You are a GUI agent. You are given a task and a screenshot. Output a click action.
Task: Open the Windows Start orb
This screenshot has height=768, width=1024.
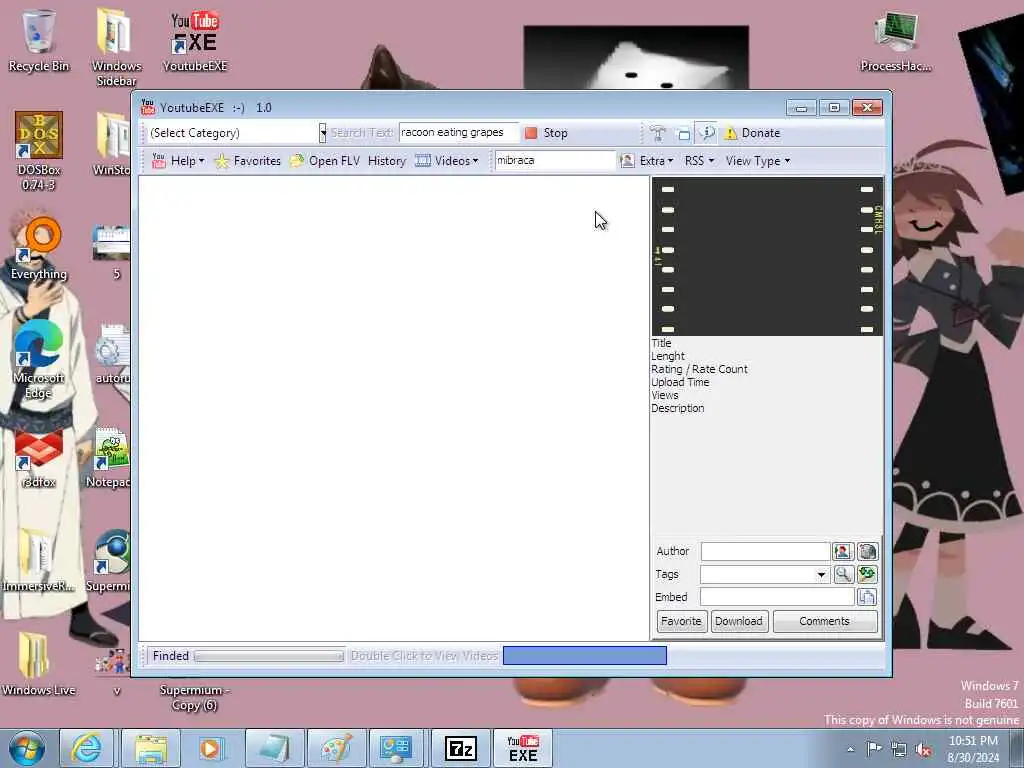pos(26,748)
